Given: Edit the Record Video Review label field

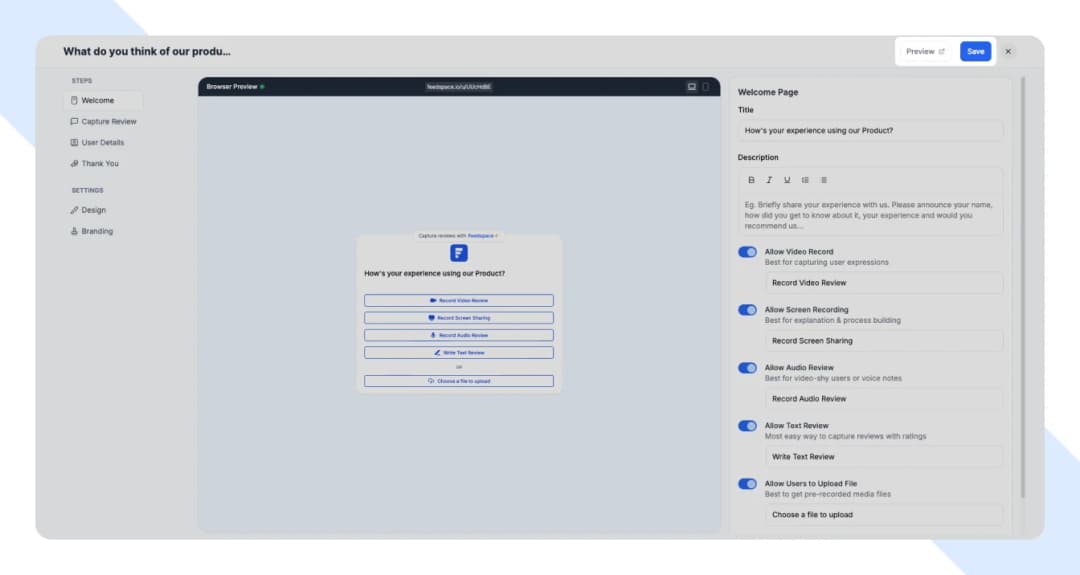Looking at the screenshot, I should point(884,283).
